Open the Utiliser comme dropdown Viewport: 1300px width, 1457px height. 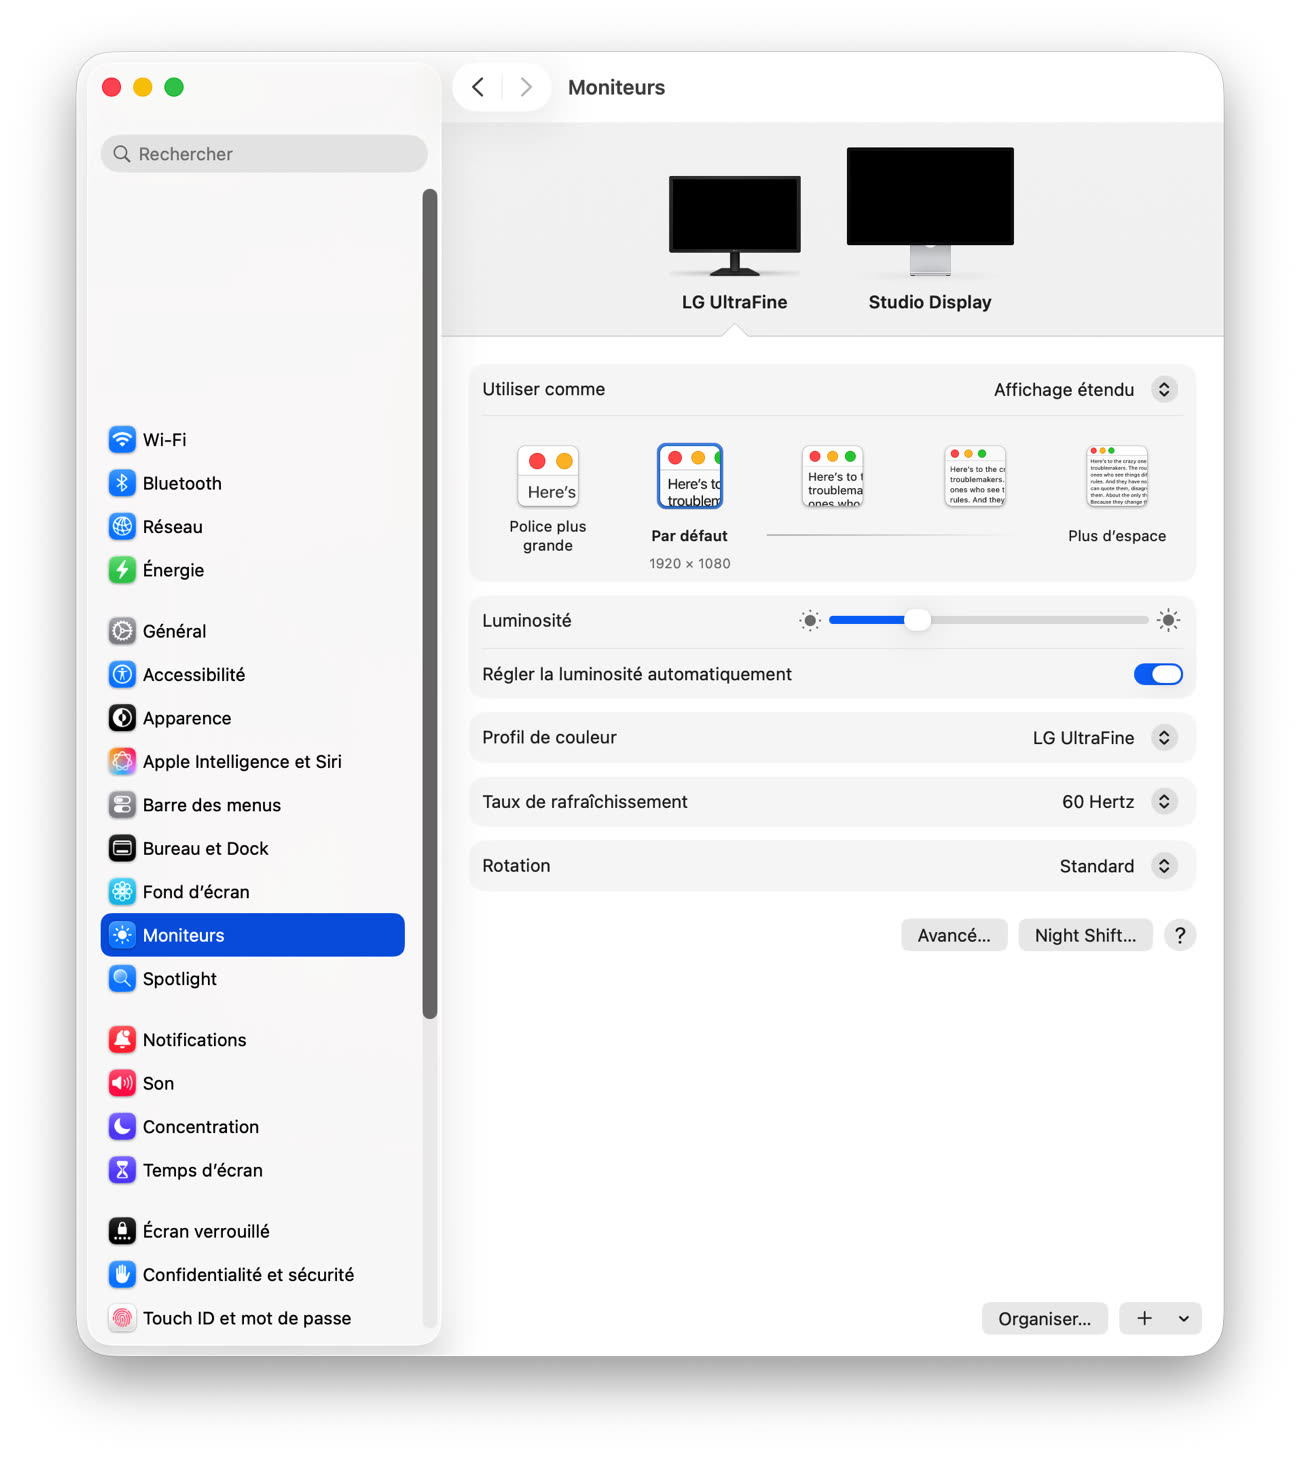[1163, 390]
